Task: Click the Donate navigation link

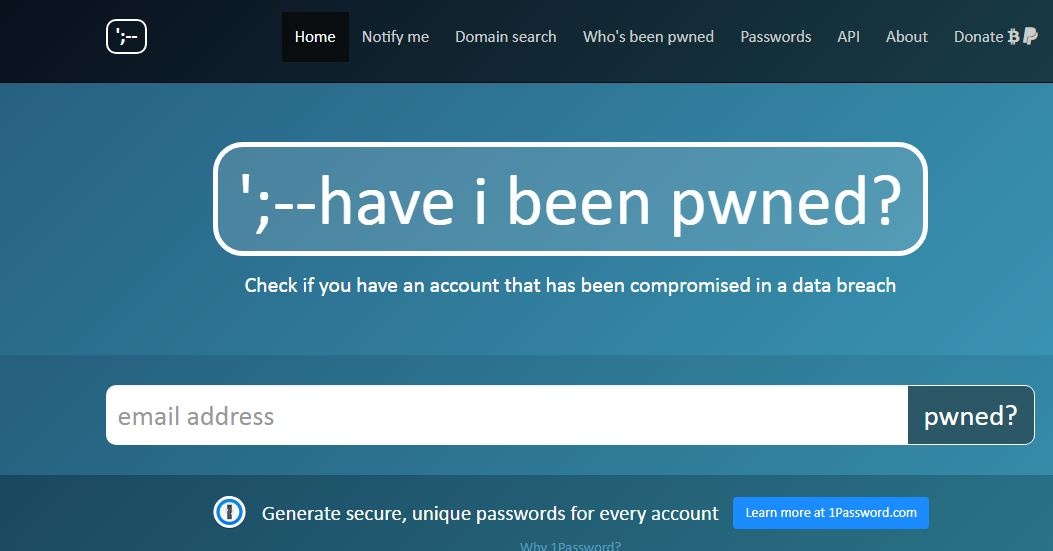Action: (x=978, y=37)
